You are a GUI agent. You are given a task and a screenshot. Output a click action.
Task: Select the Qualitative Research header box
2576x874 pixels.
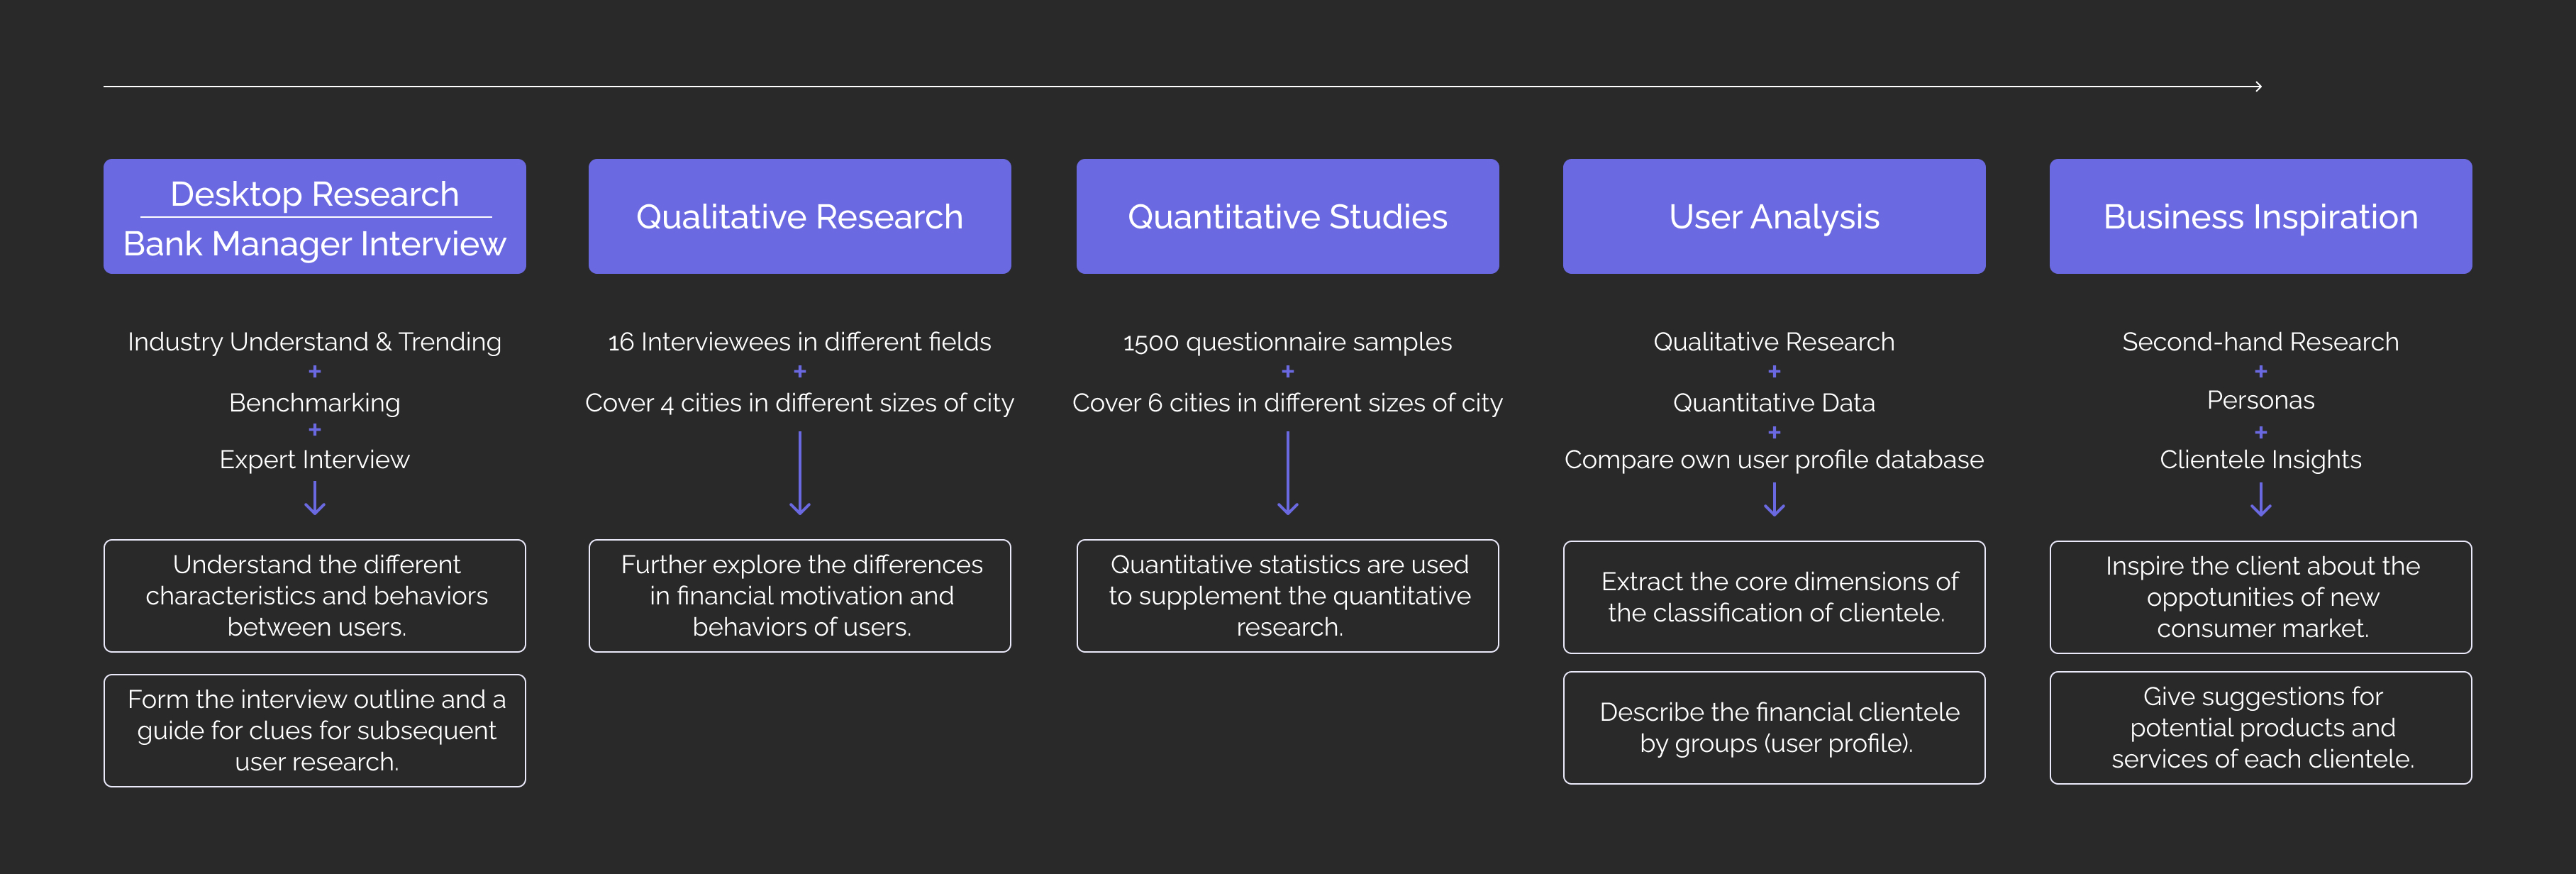click(x=799, y=216)
